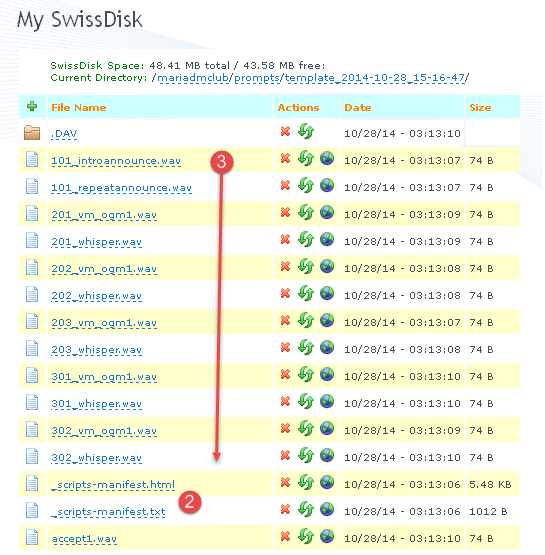Delete 301_vm_ogm1.wav using the red X
546x555 pixels.
(x=285, y=374)
